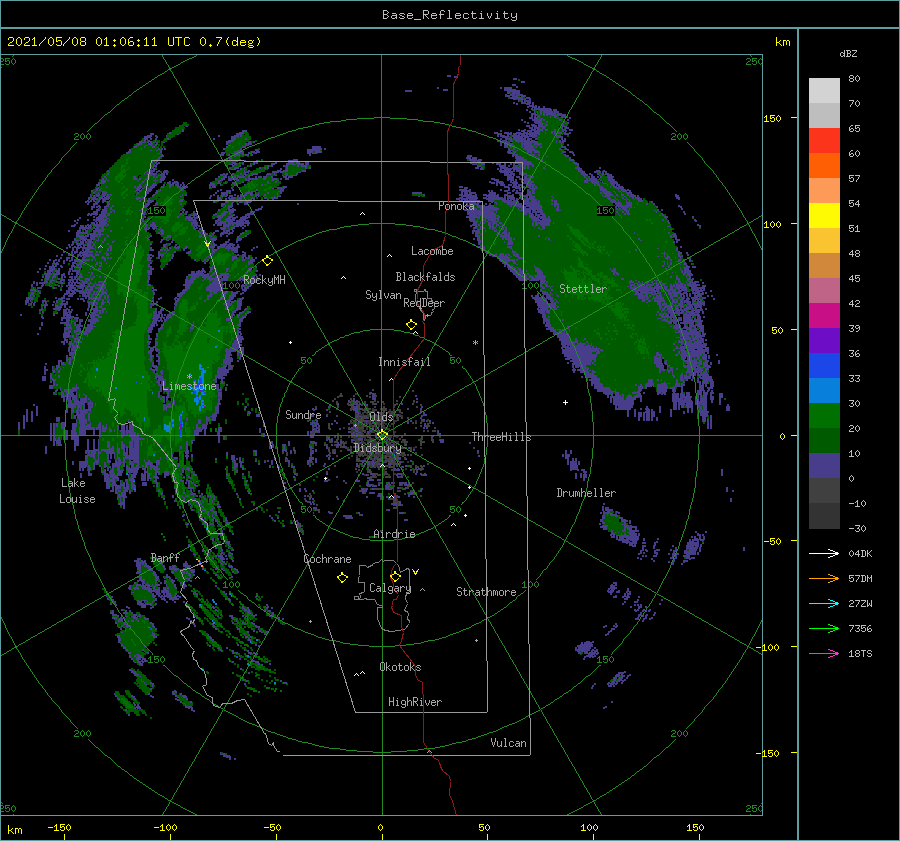This screenshot has width=900, height=841.
Task: Click the yellow diamond marker above Calgary
Action: (395, 576)
